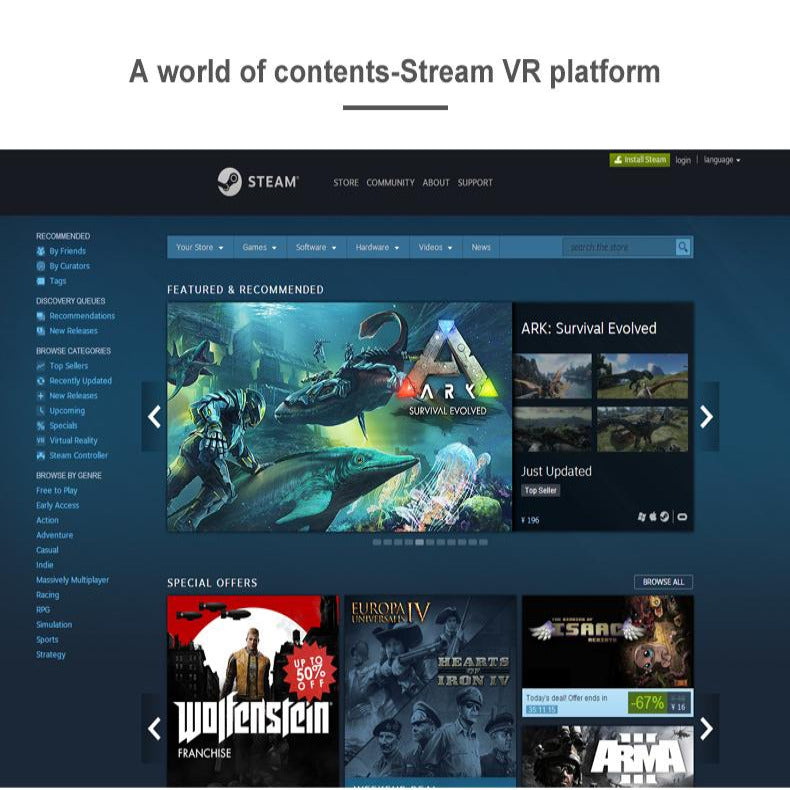
Task: Click the search magnifier icon
Action: (x=682, y=247)
